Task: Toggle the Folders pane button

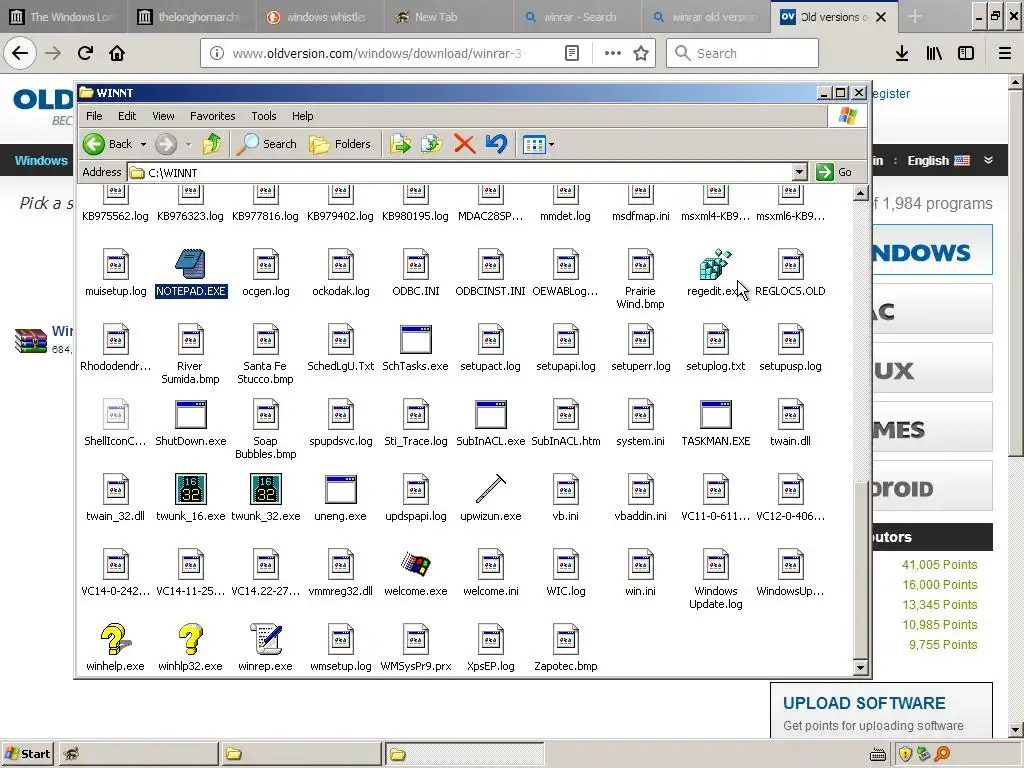Action: [x=340, y=144]
